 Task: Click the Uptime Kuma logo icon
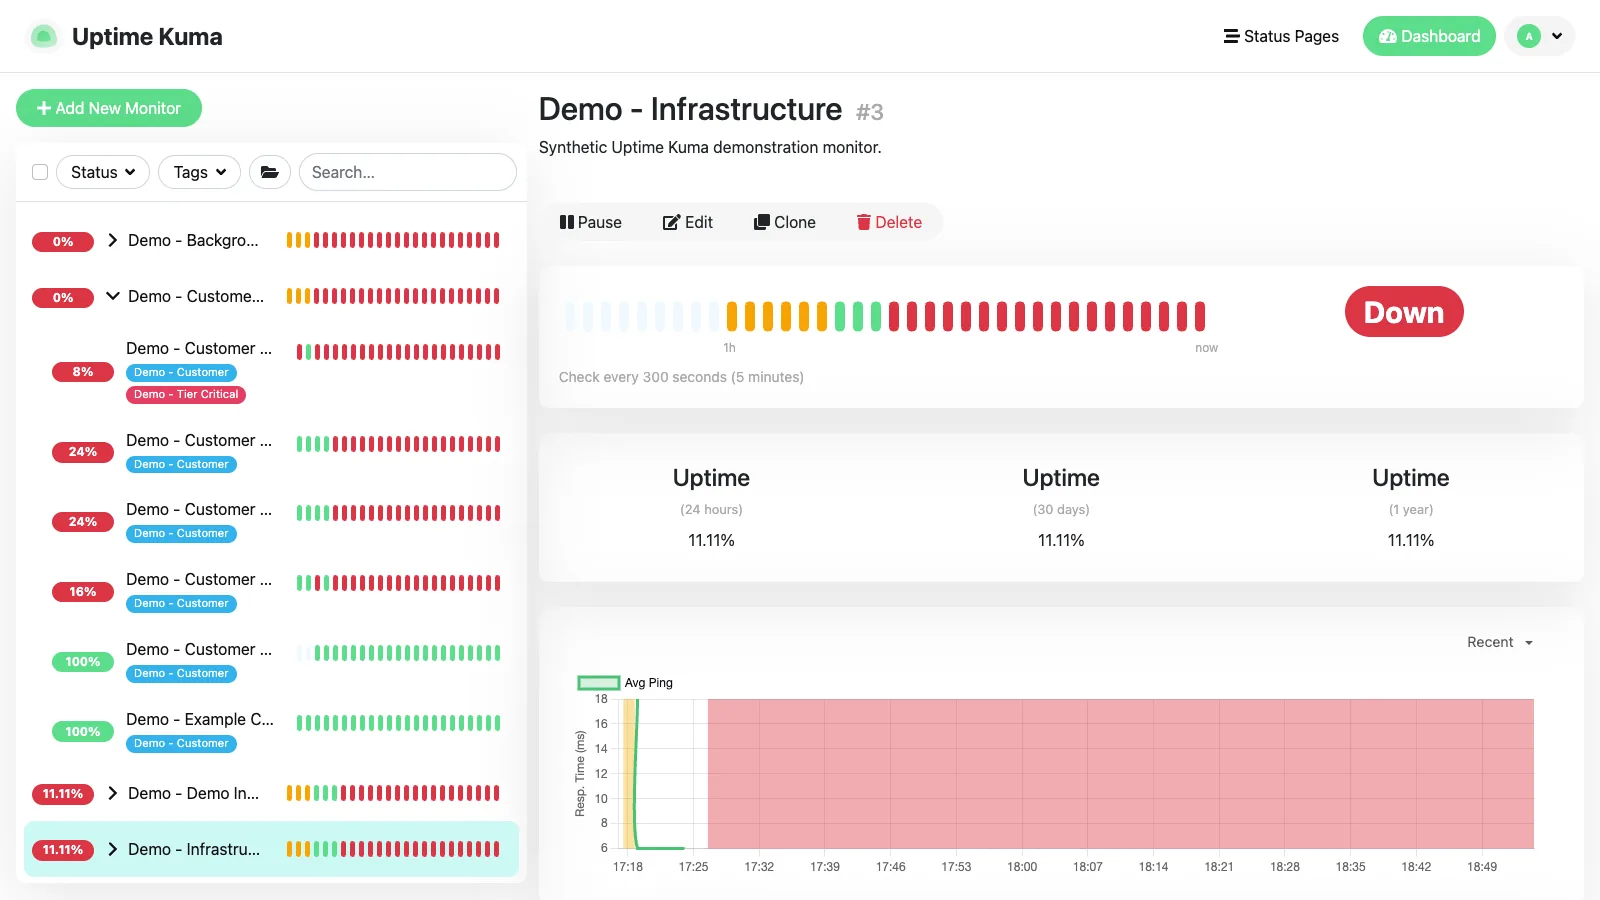tap(43, 37)
